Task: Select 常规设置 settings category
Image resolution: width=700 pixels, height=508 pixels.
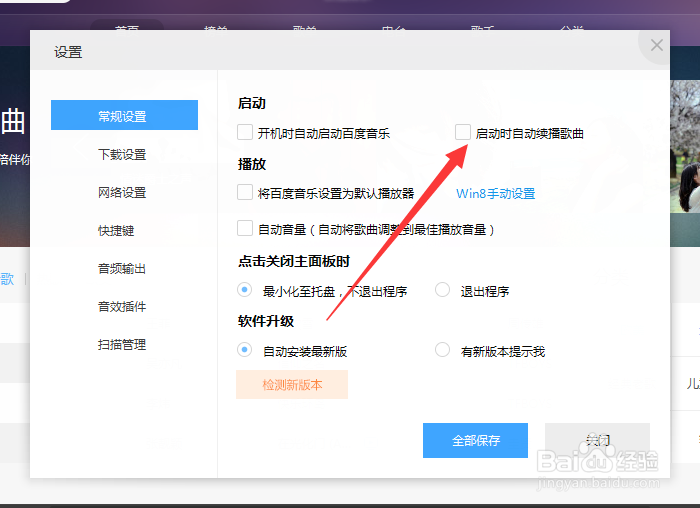Action: click(124, 115)
